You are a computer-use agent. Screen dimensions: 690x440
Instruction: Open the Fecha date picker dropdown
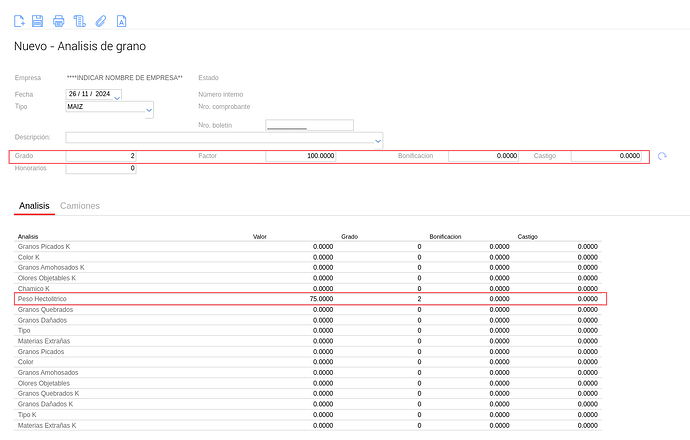coord(117,96)
